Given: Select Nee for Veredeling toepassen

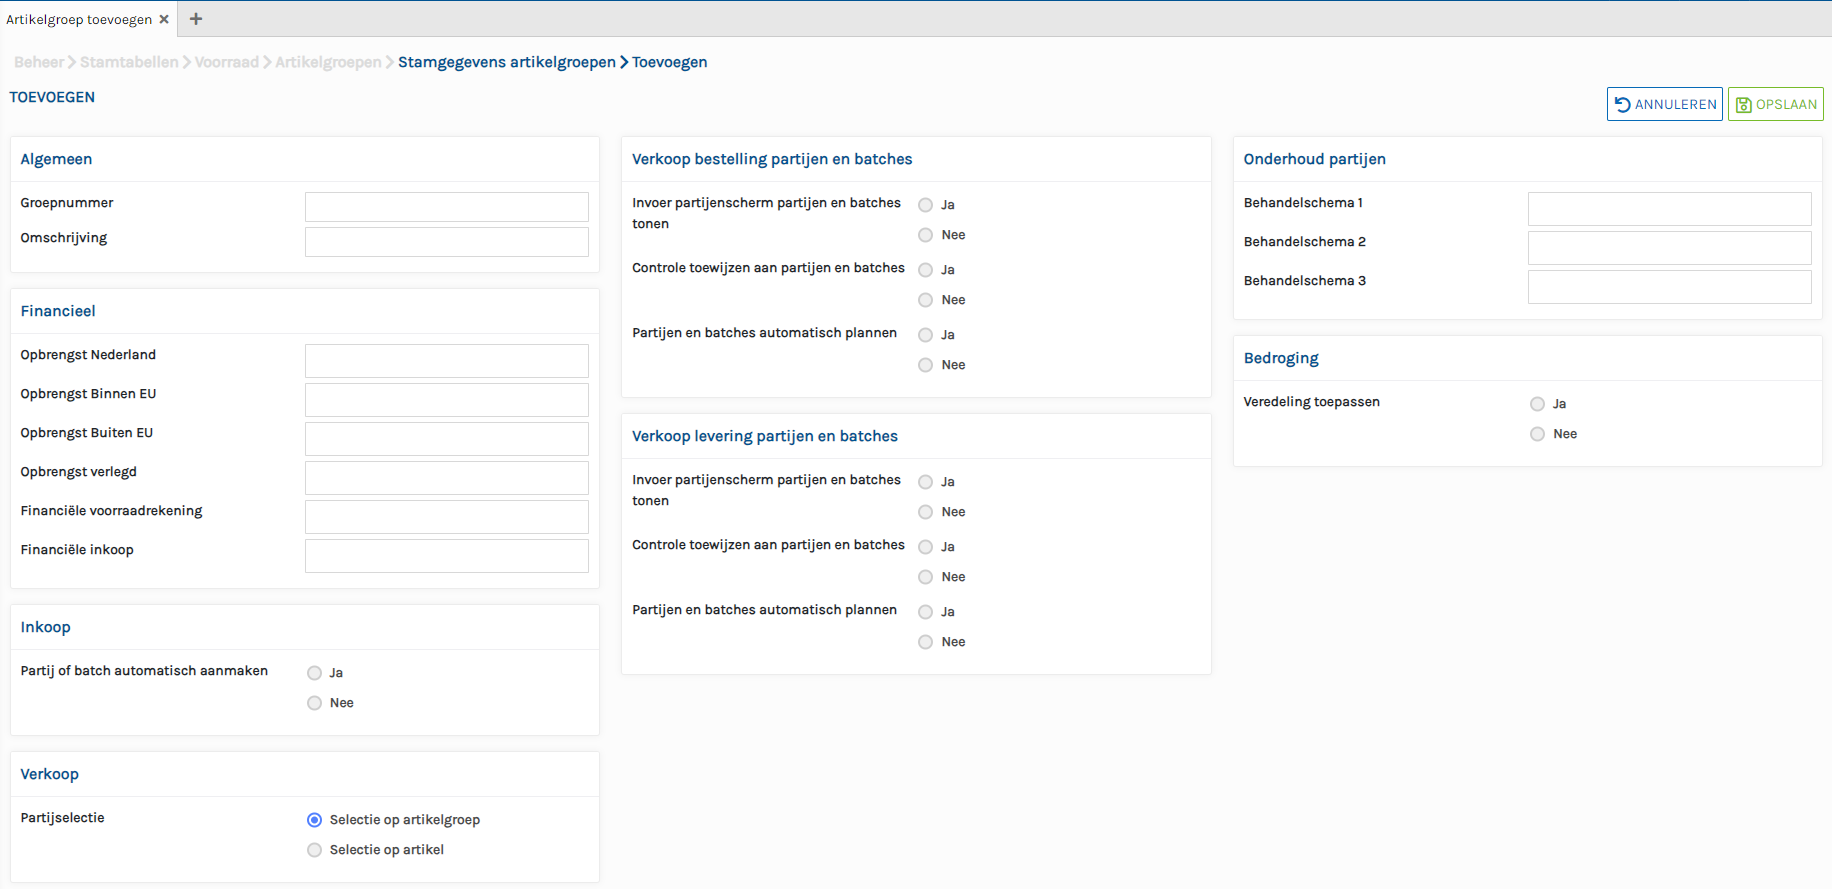Looking at the screenshot, I should 1537,434.
